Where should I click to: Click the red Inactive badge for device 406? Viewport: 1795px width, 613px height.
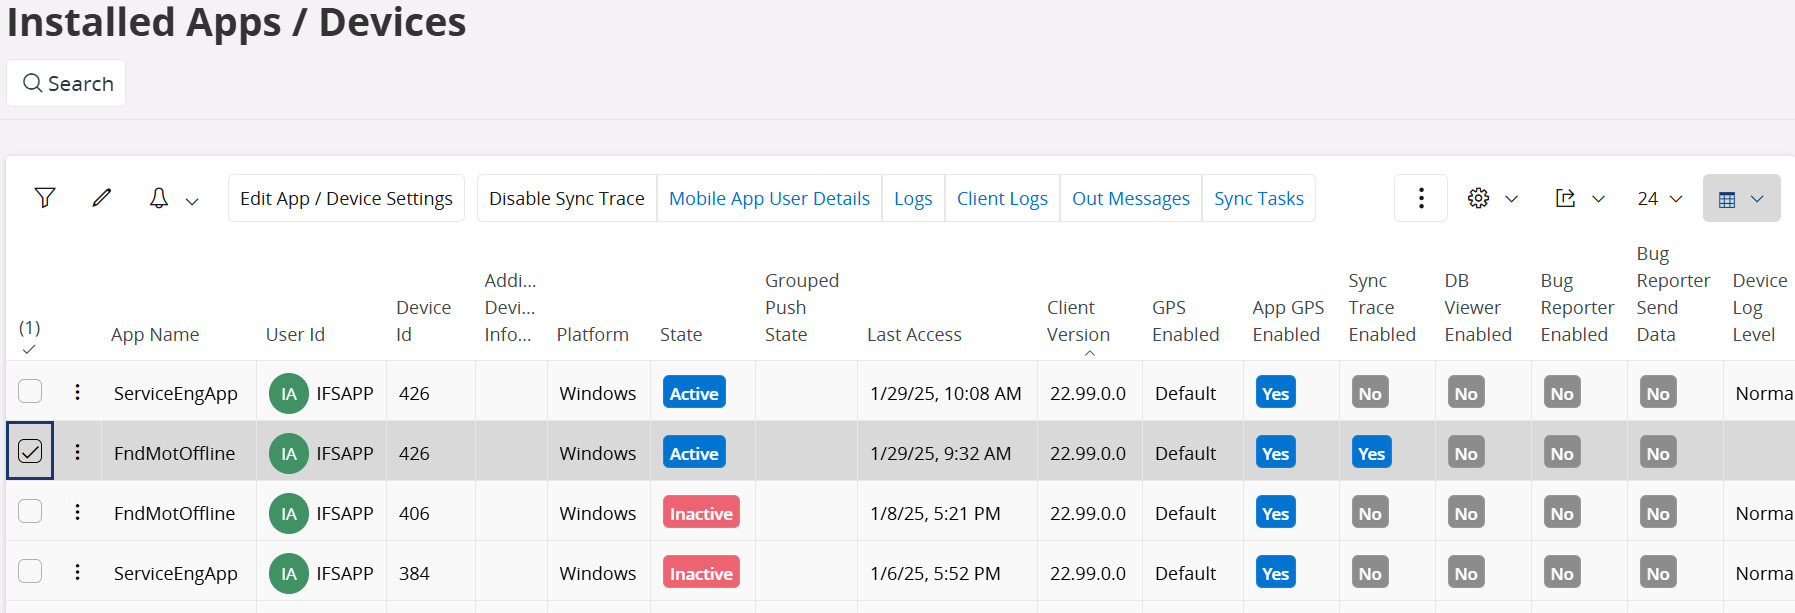[701, 513]
